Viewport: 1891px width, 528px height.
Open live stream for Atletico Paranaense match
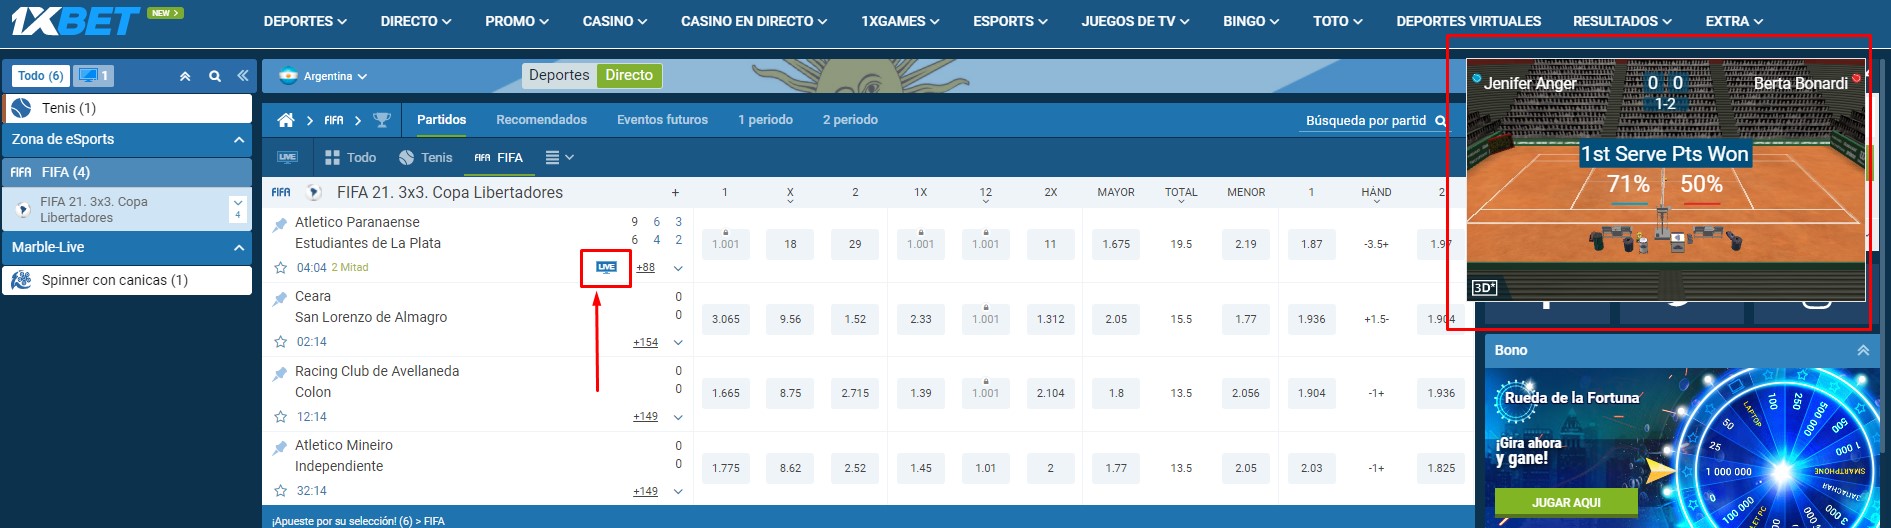point(606,267)
